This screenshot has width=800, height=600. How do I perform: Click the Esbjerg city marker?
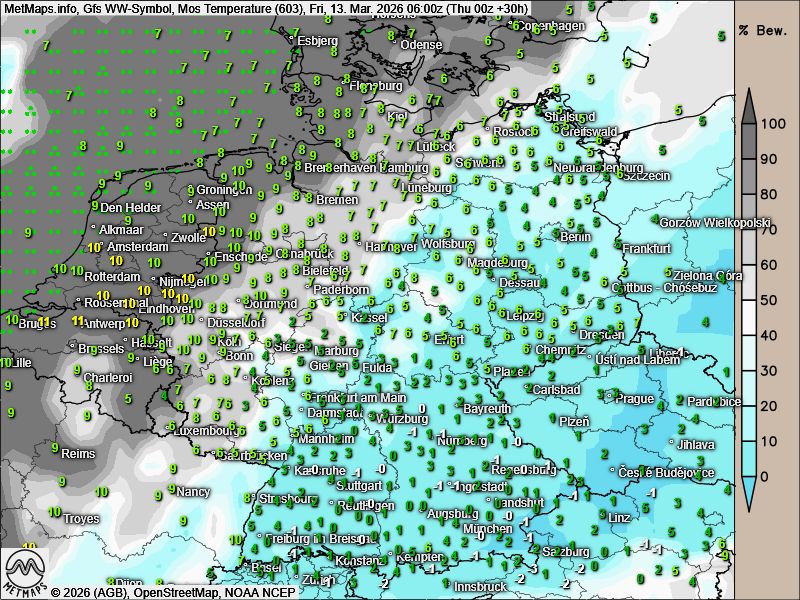click(292, 40)
